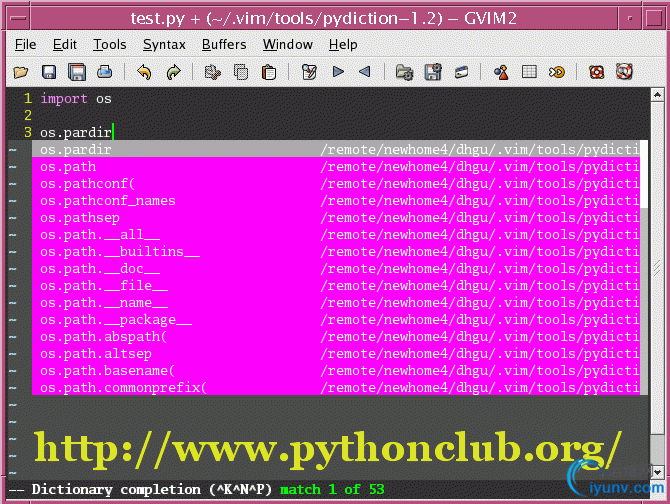Load session via folder-gear icon

tap(404, 72)
